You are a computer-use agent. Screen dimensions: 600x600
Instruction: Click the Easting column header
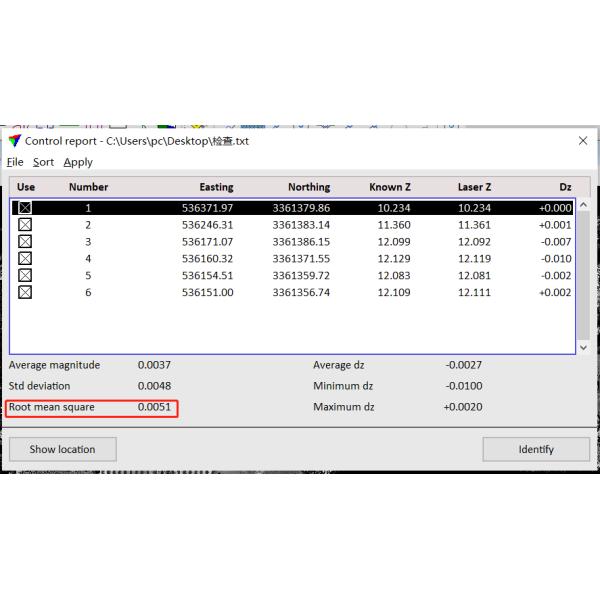pos(216,187)
